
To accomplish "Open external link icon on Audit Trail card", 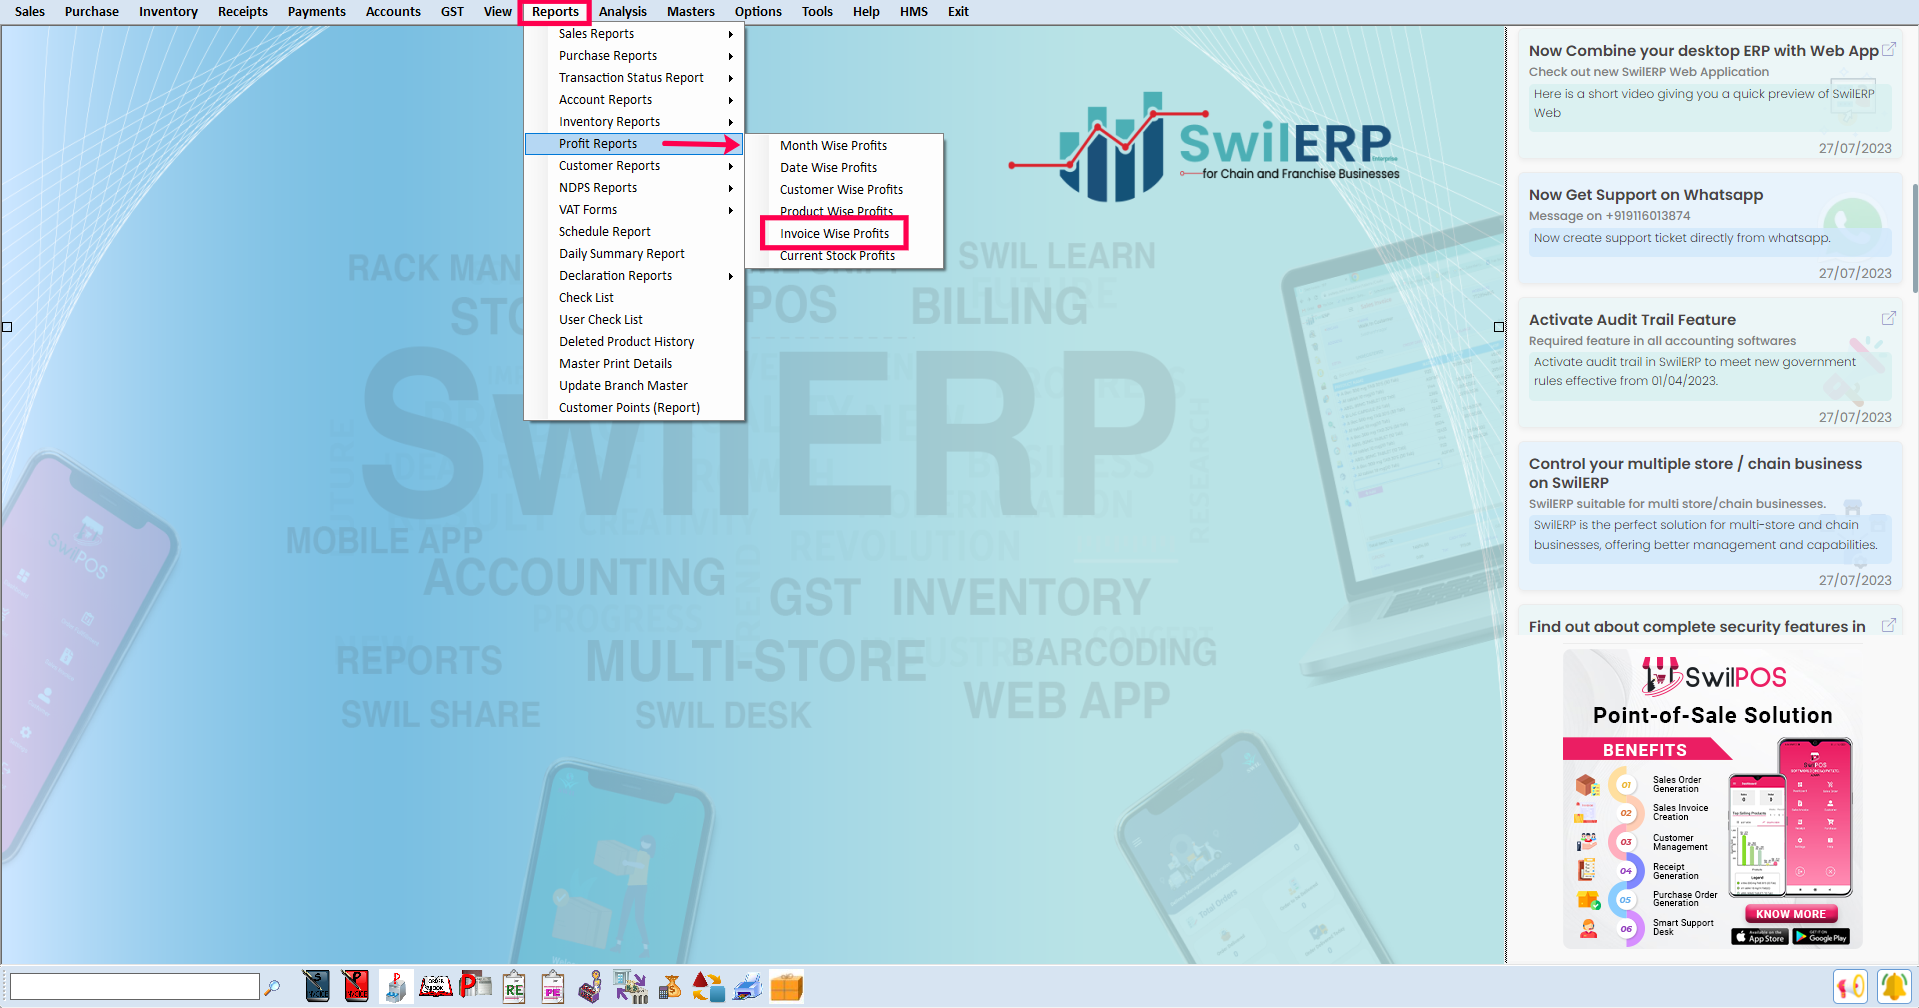I will point(1889,318).
